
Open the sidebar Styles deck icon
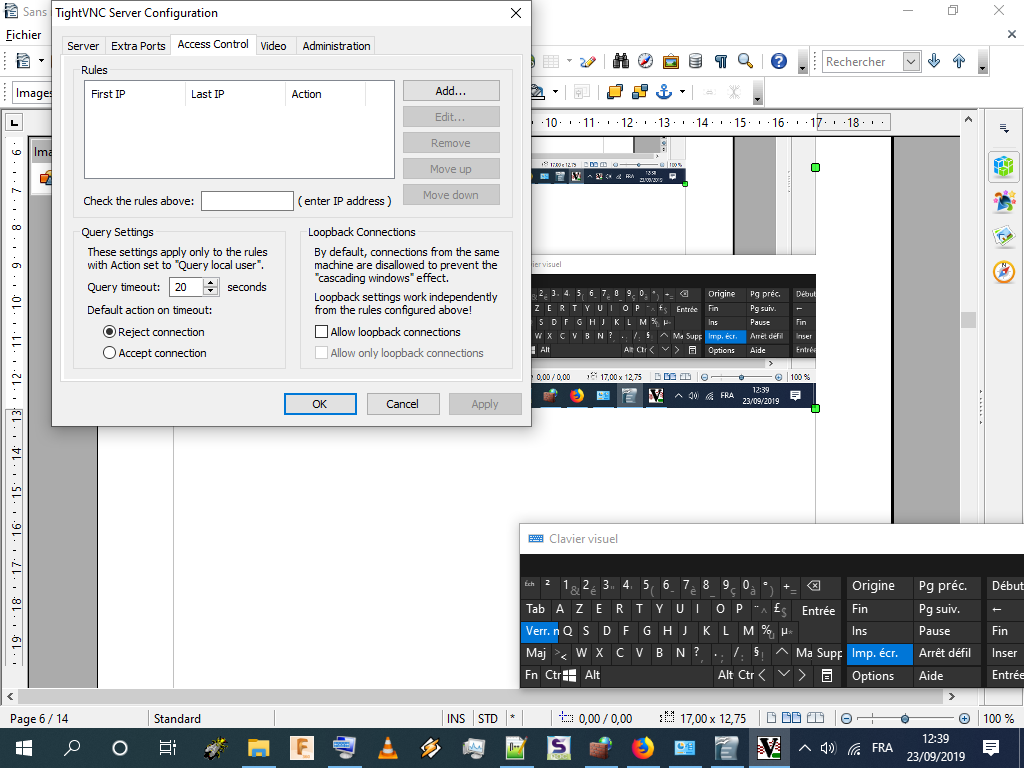coord(1004,201)
